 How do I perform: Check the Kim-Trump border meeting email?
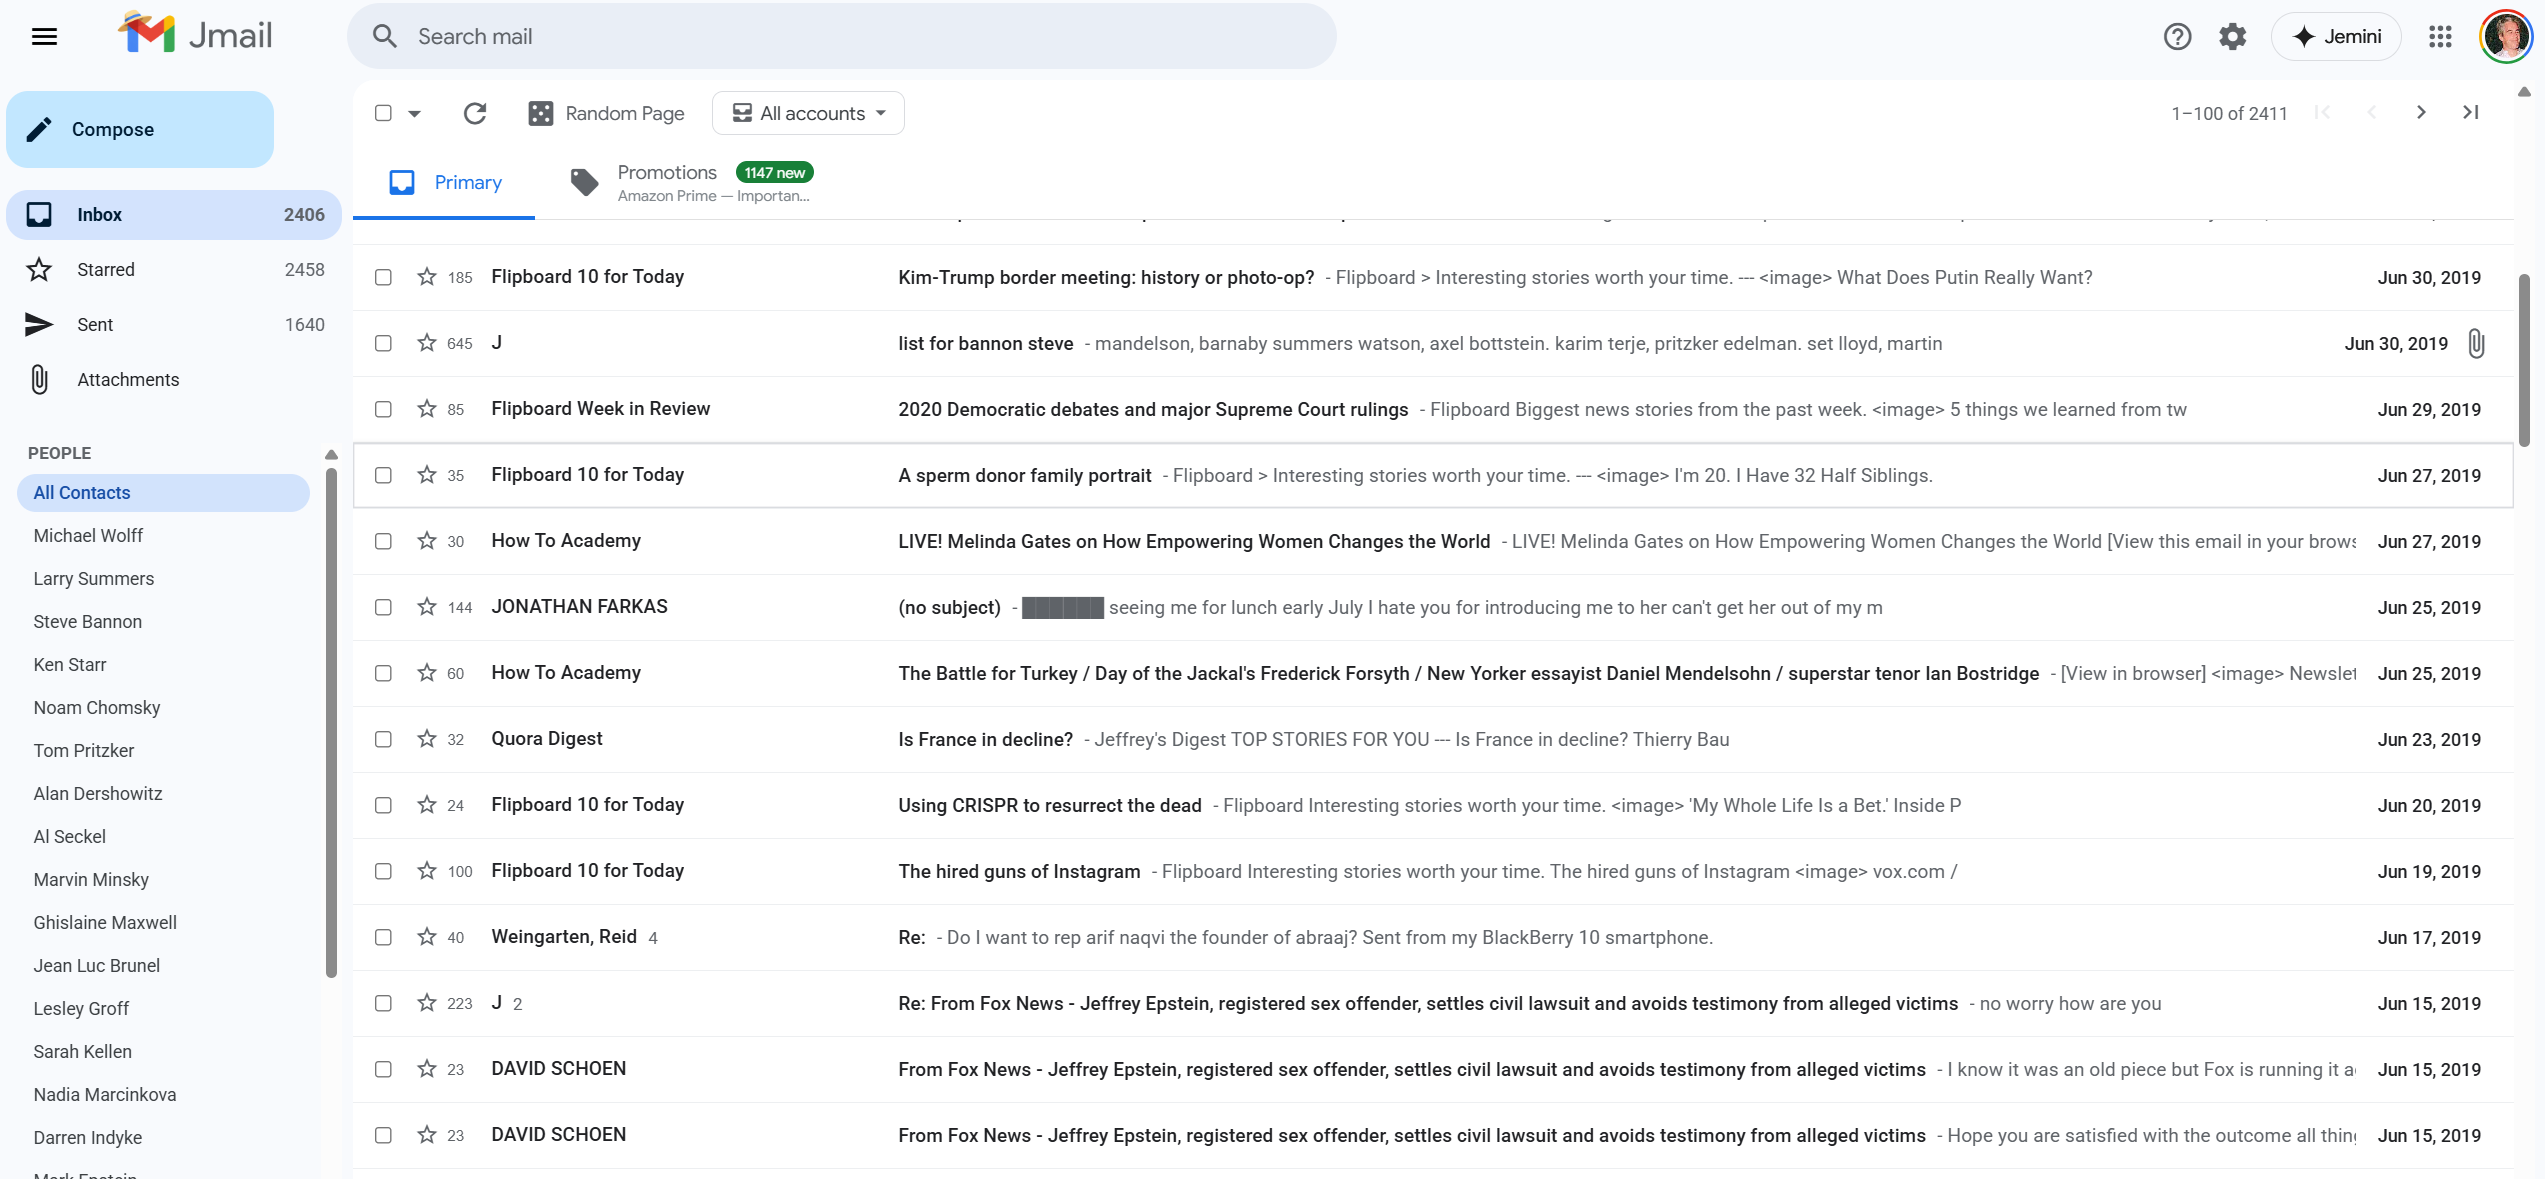click(383, 277)
